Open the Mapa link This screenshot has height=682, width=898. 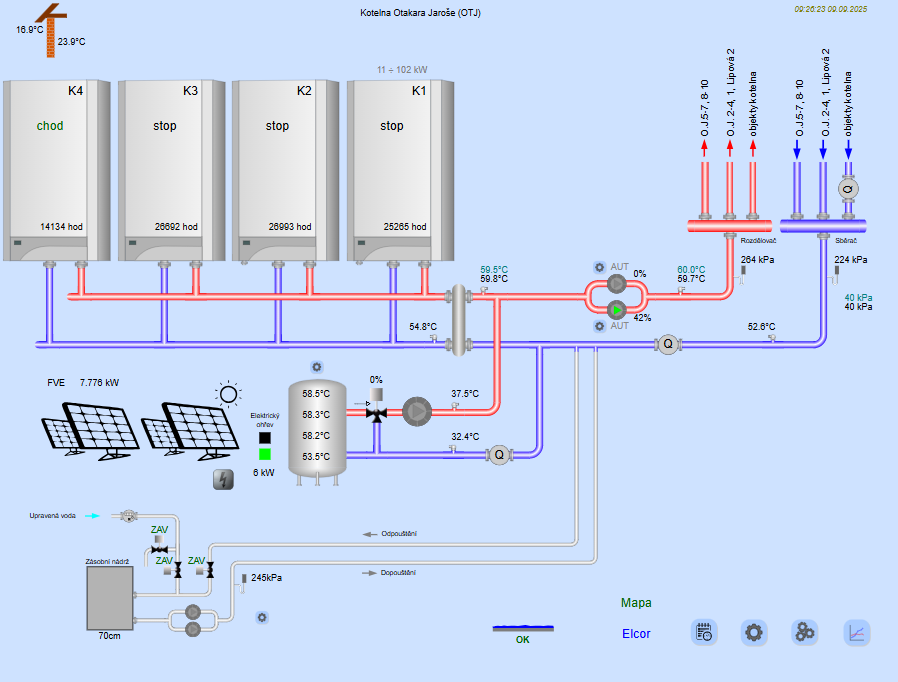636,603
